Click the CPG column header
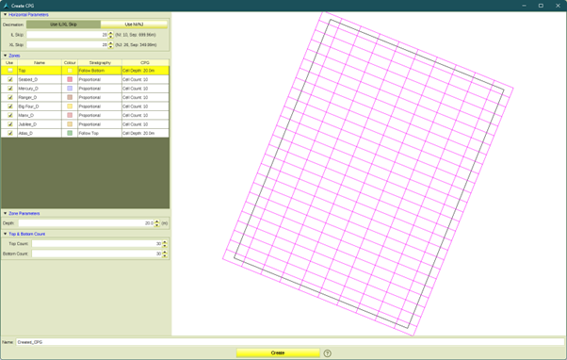 [x=145, y=63]
